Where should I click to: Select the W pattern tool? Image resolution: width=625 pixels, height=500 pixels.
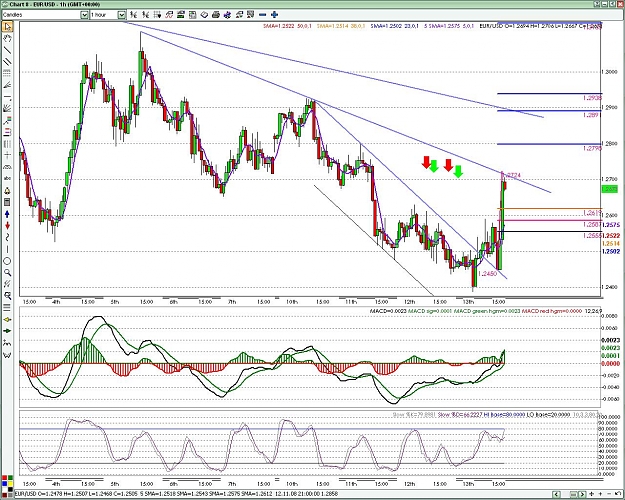7,354
